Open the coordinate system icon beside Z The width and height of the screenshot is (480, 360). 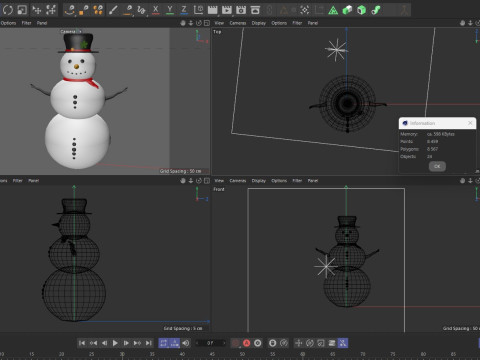198,10
